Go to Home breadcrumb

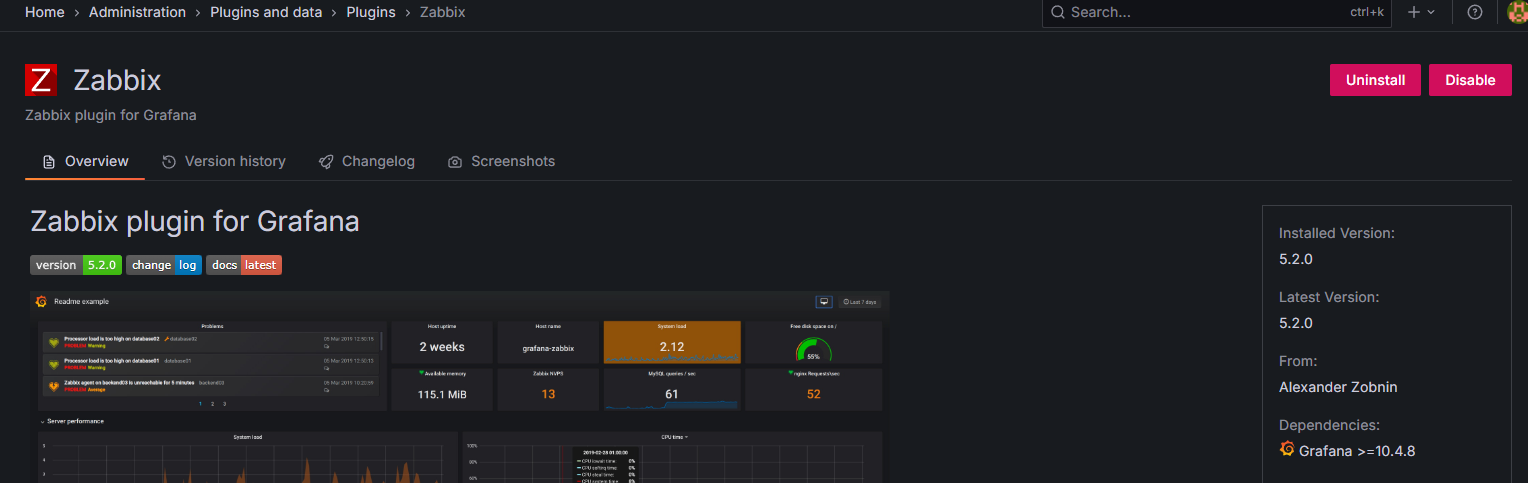pos(45,12)
